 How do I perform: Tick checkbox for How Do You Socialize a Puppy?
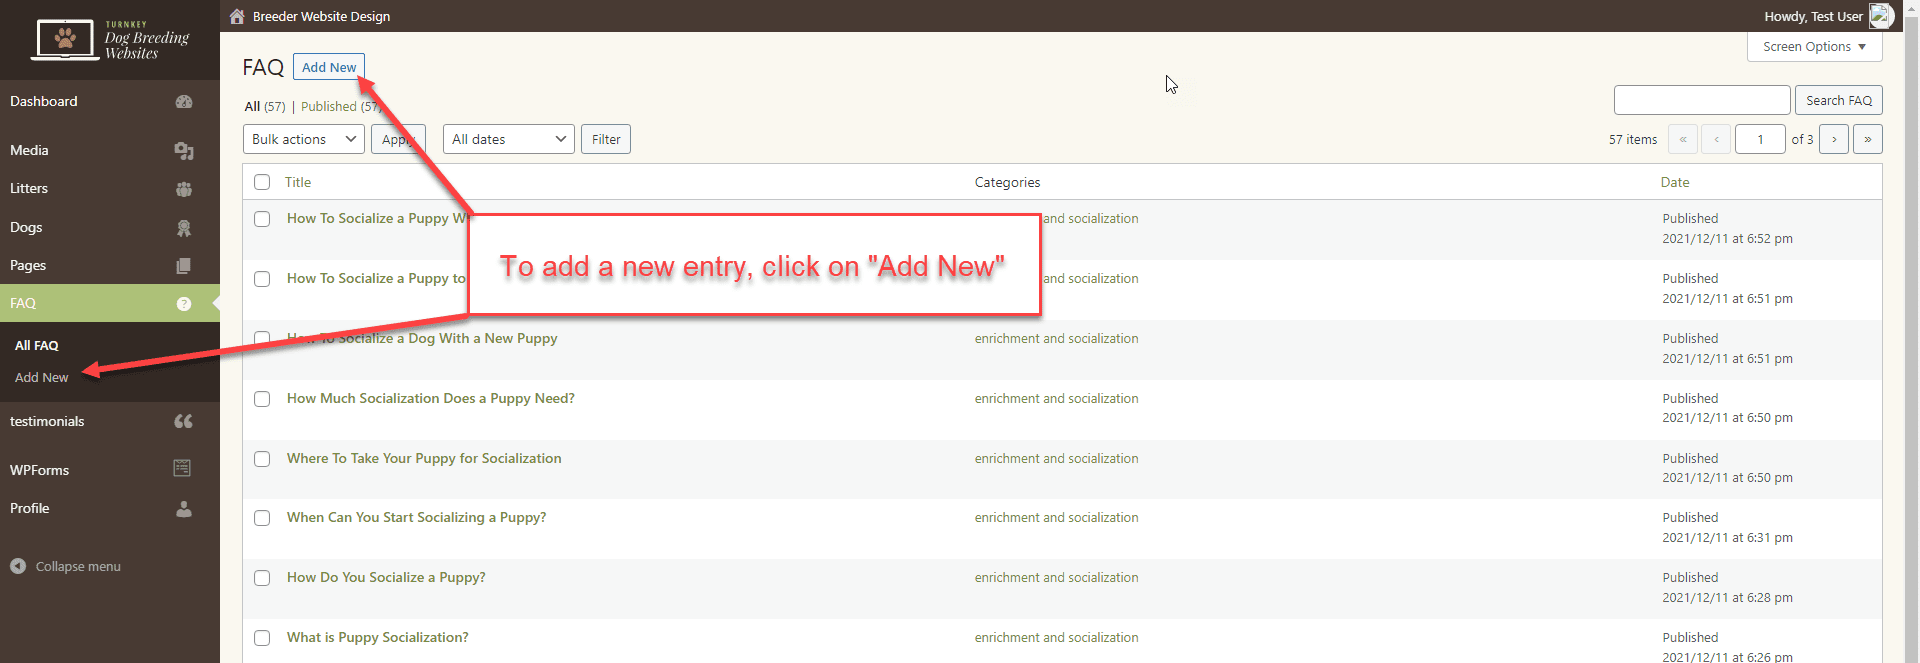pos(262,578)
